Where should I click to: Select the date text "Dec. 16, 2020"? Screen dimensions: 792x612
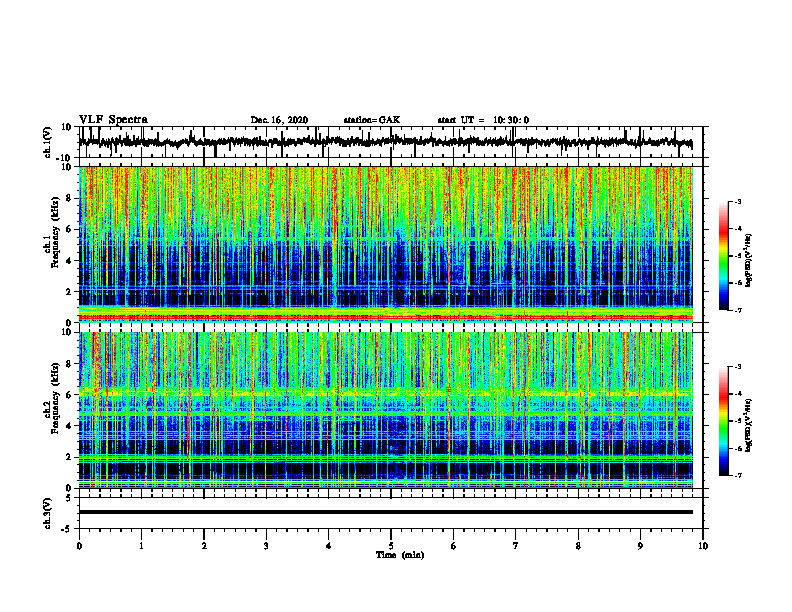[x=279, y=120]
